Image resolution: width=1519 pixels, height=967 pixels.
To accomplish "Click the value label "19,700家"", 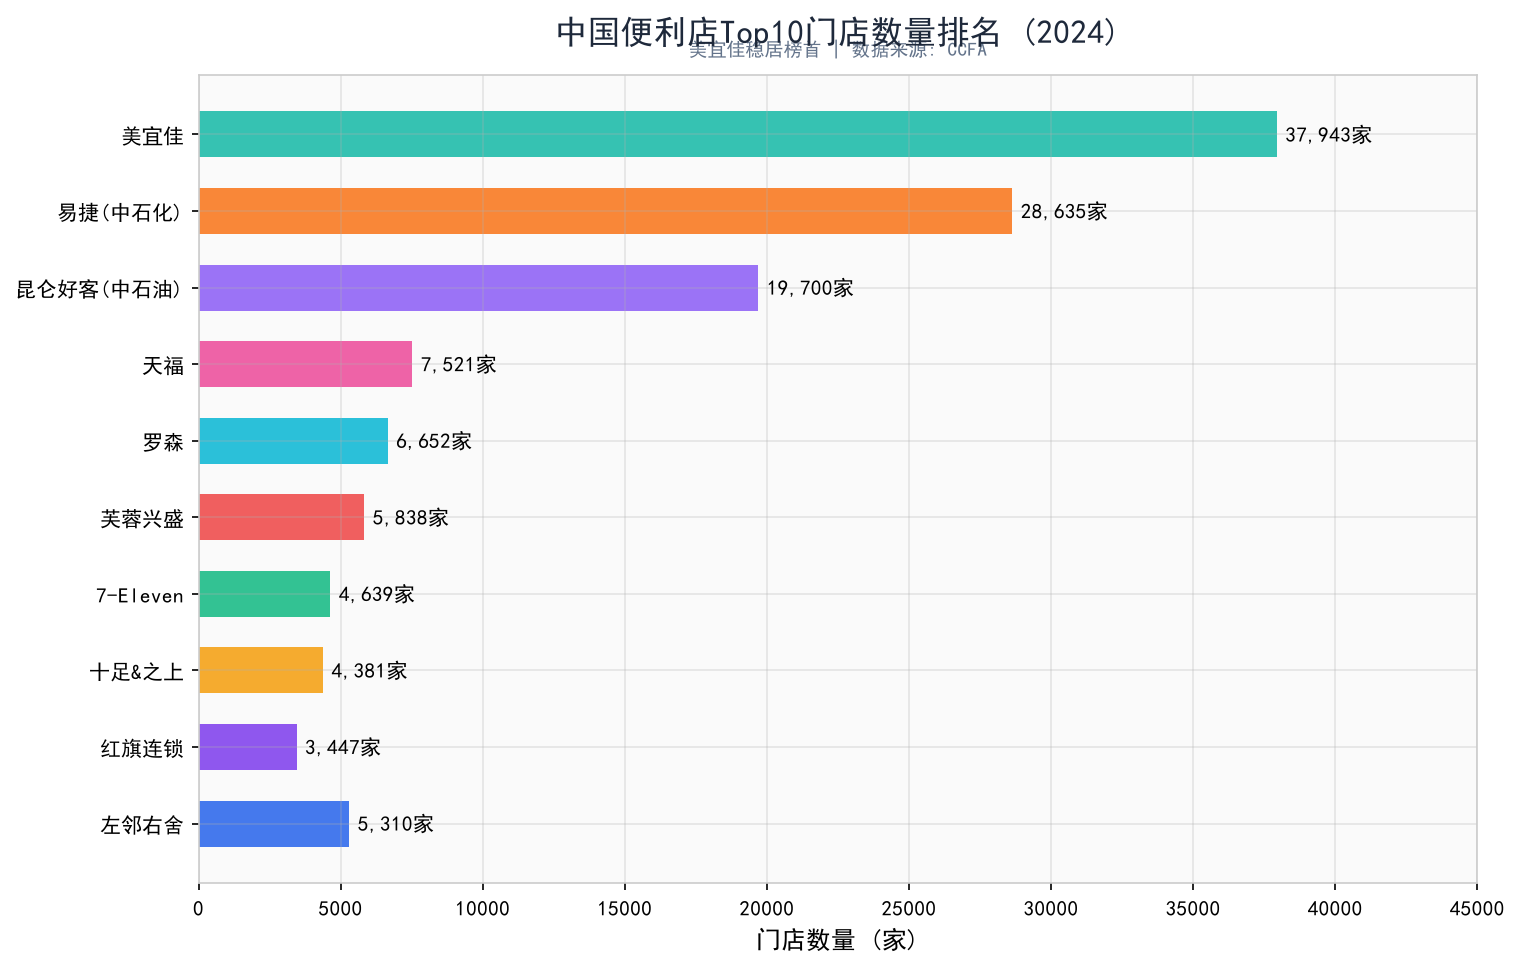I will tap(810, 289).
